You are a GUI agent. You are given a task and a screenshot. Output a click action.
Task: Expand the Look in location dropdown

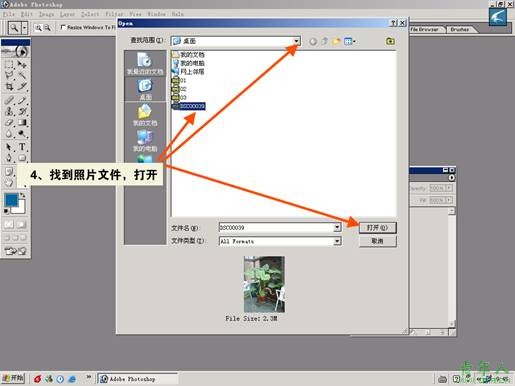tap(296, 41)
